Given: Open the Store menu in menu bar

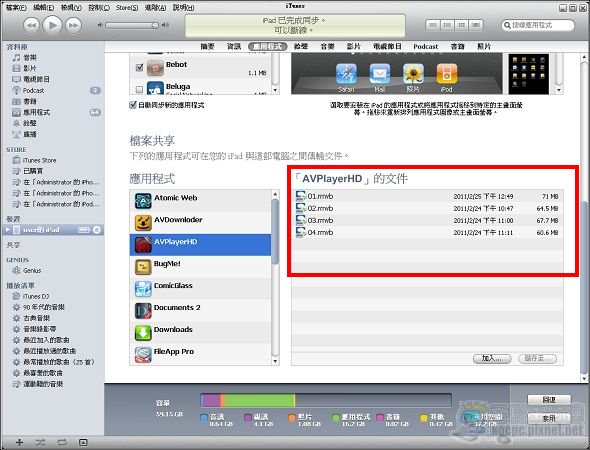Looking at the screenshot, I should pos(126,8).
